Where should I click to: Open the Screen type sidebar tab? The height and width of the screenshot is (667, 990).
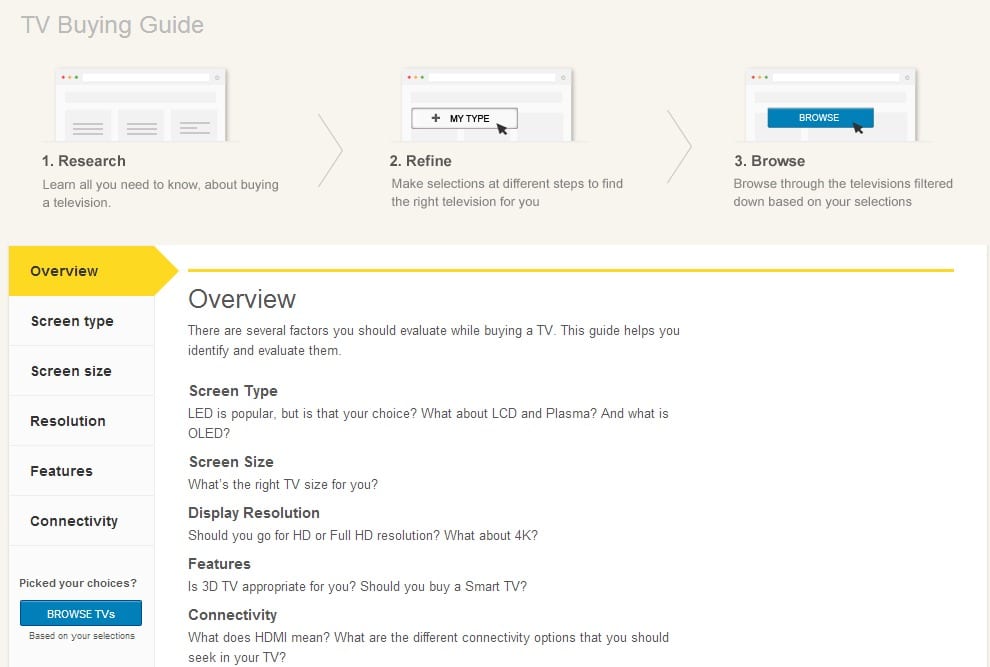tap(81, 321)
